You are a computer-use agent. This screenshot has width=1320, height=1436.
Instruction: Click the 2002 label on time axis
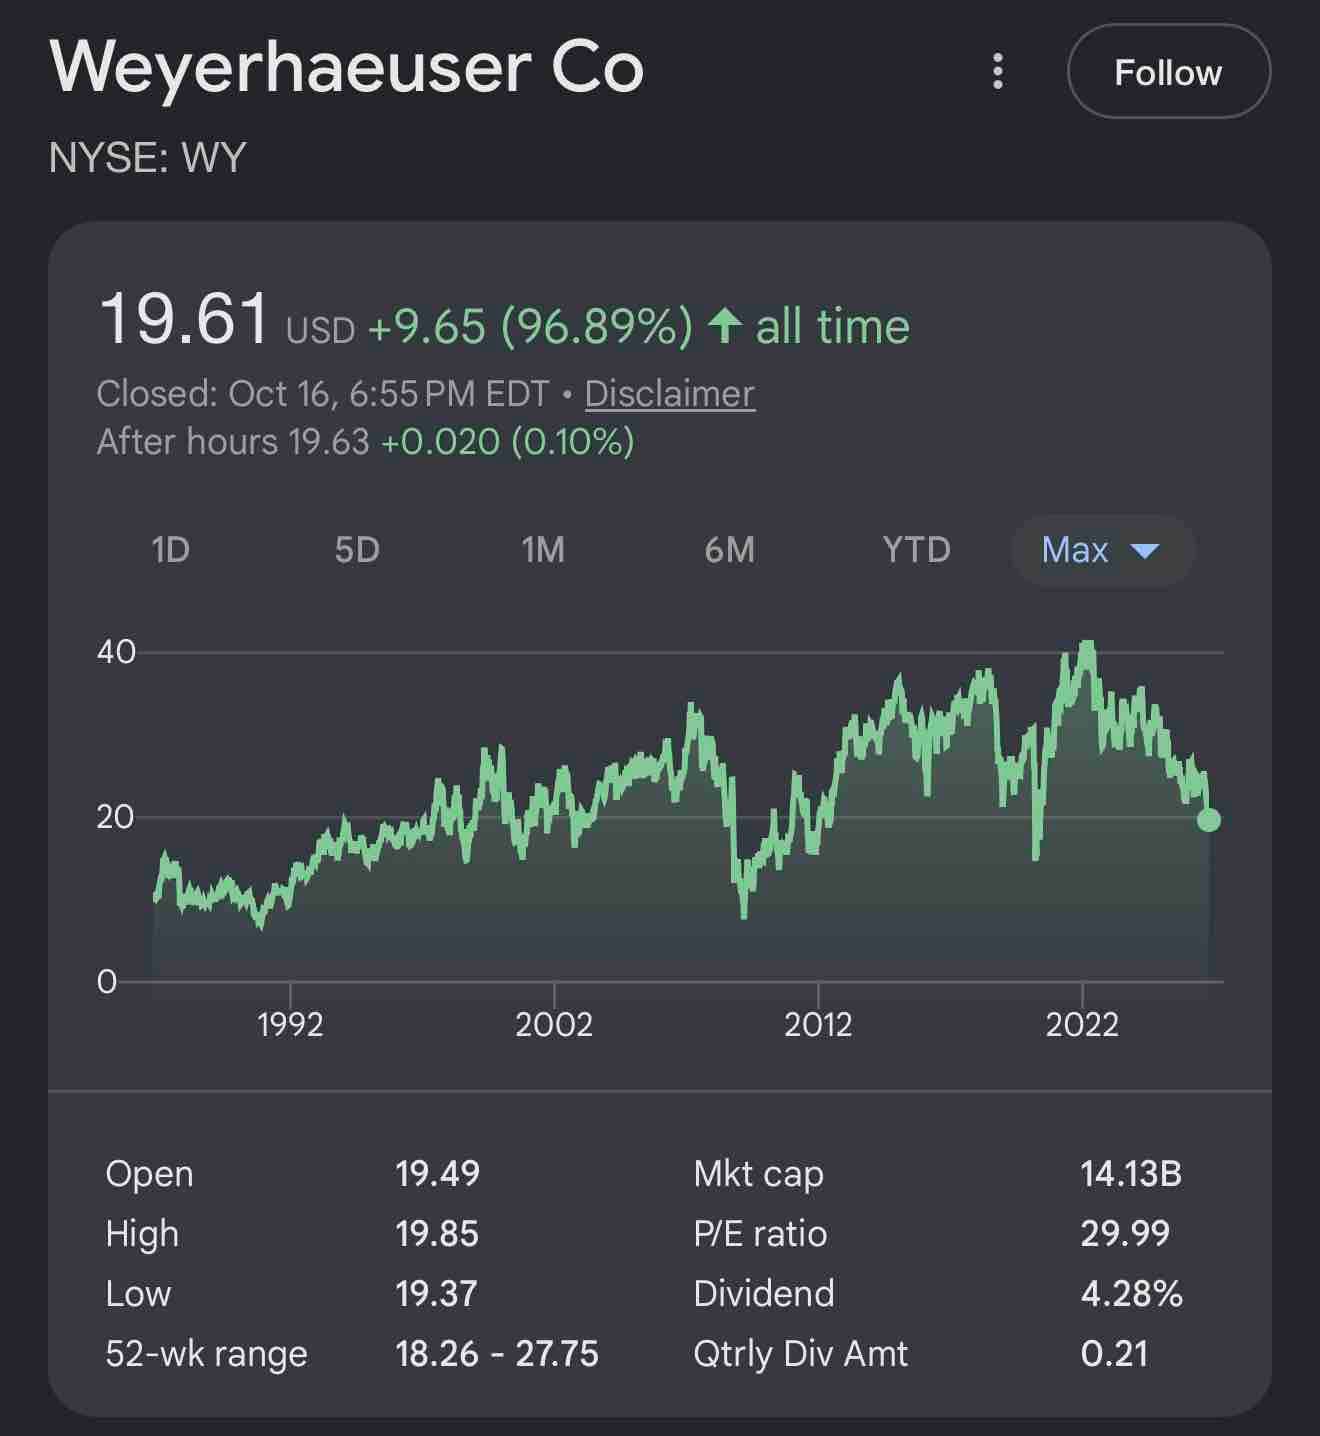pos(554,1024)
